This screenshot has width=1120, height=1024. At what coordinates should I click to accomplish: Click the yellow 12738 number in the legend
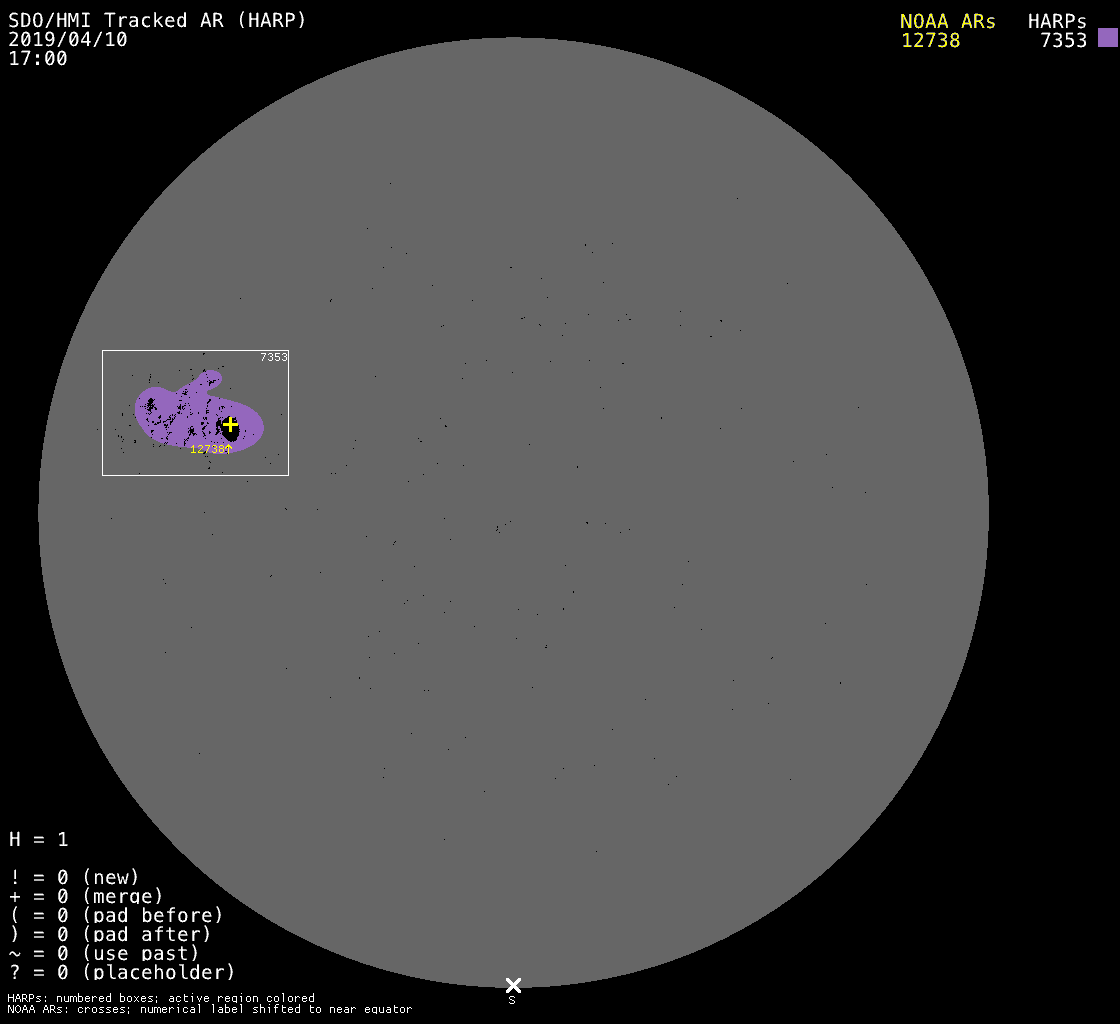[930, 40]
